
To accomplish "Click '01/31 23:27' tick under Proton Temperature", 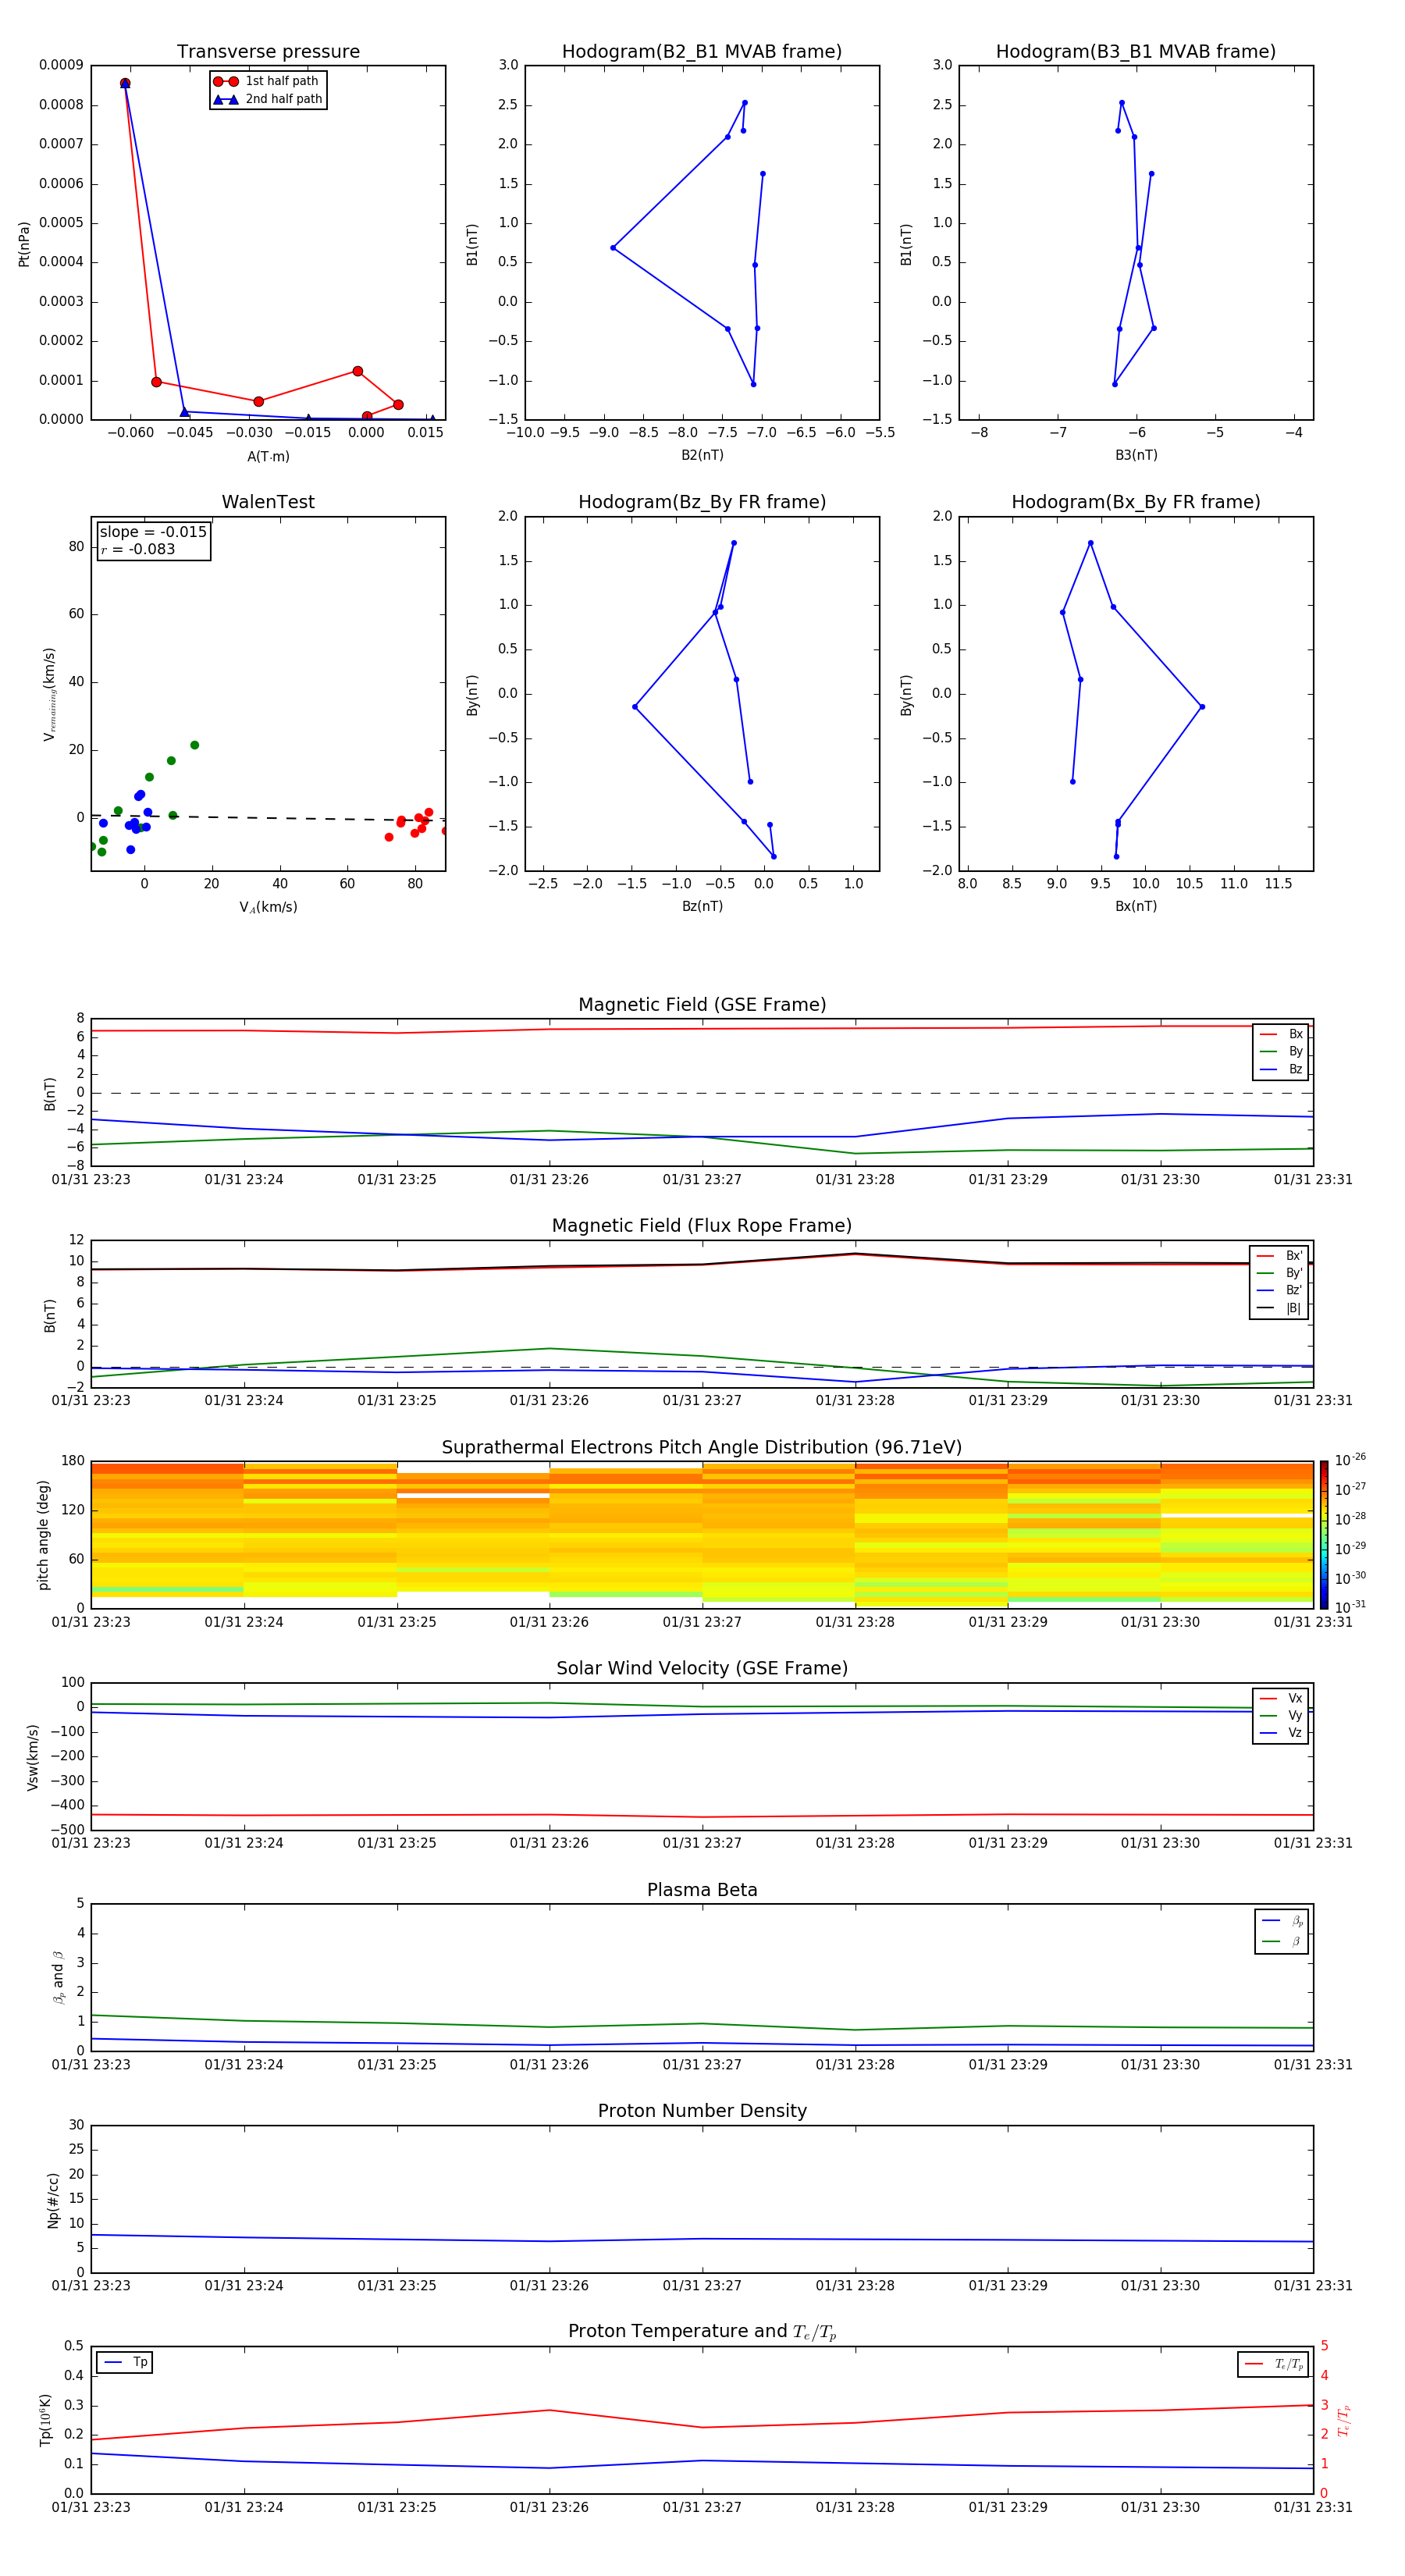I will pos(702,2507).
